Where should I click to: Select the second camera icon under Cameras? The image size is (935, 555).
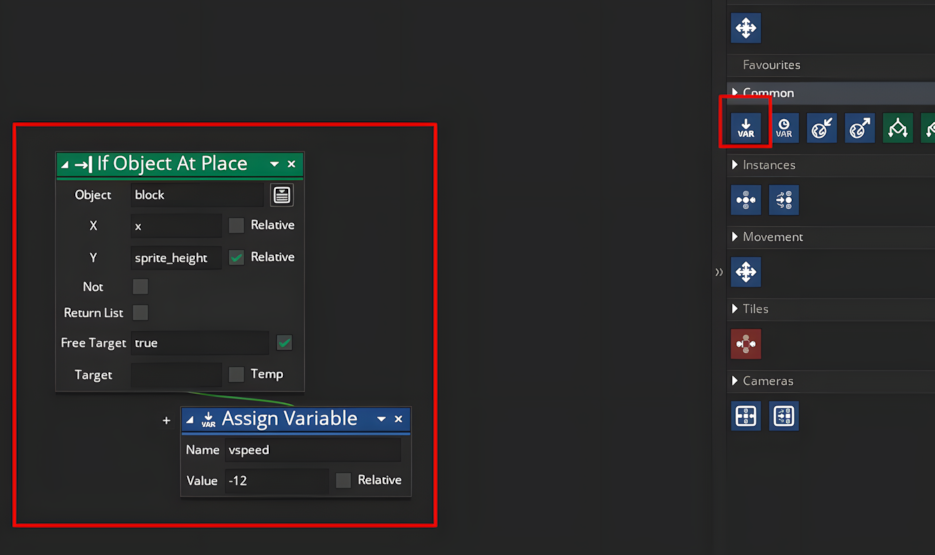pyautogui.click(x=784, y=416)
